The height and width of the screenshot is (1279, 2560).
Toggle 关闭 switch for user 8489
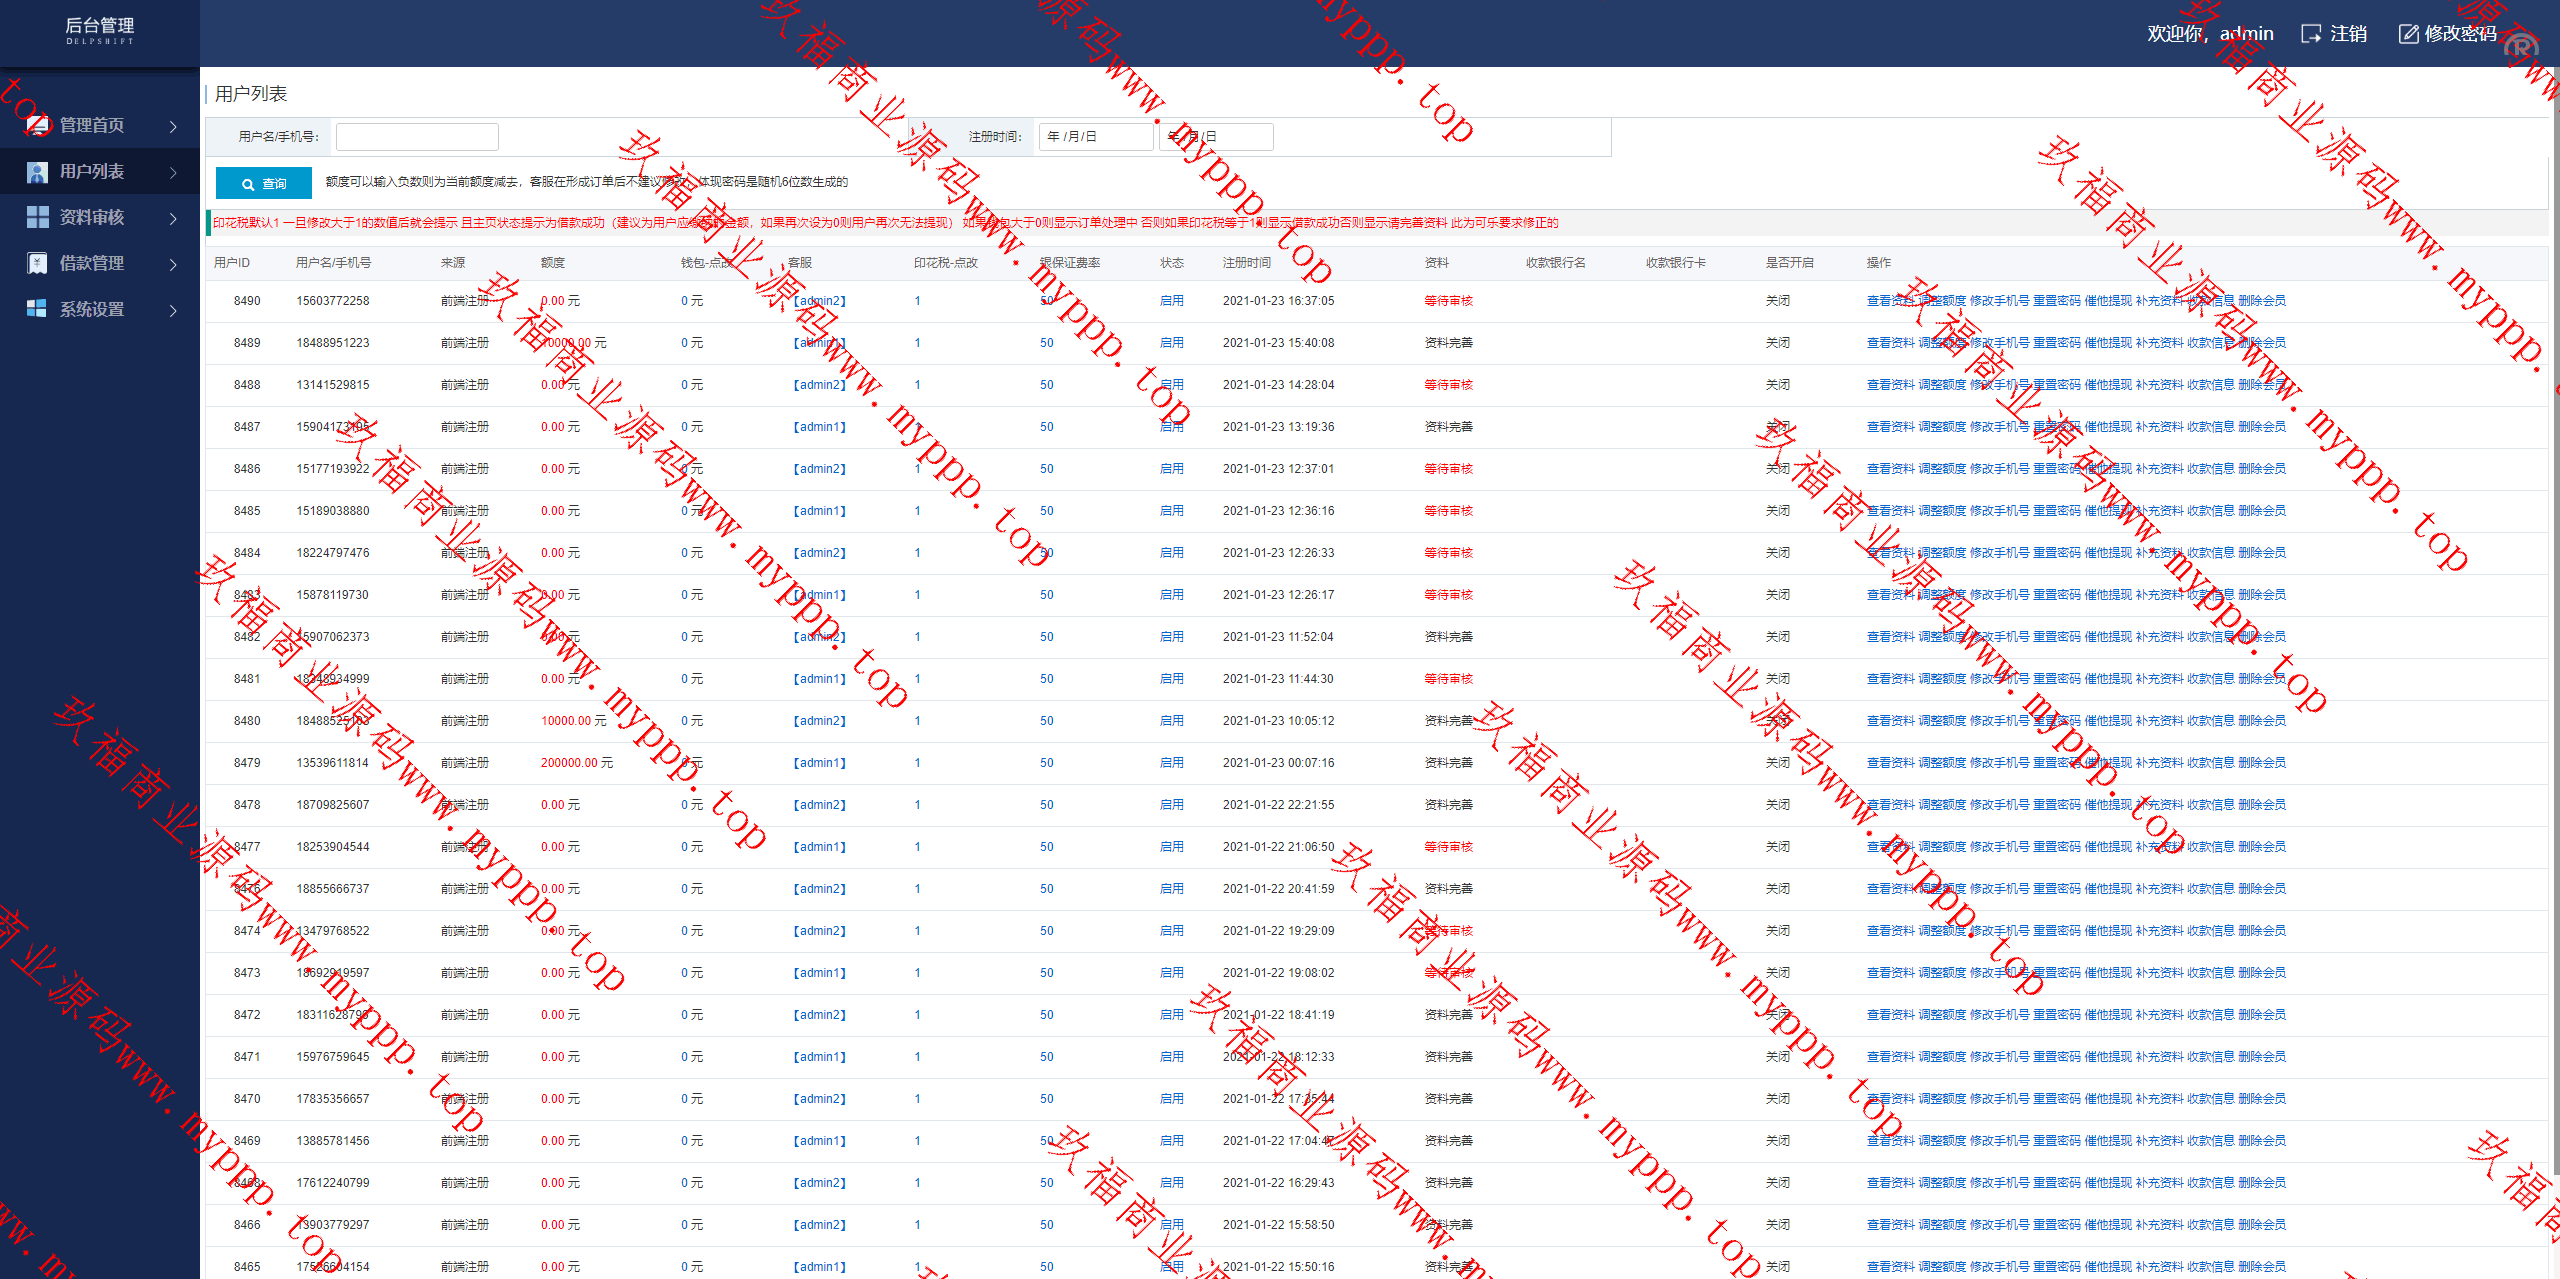[x=1777, y=343]
